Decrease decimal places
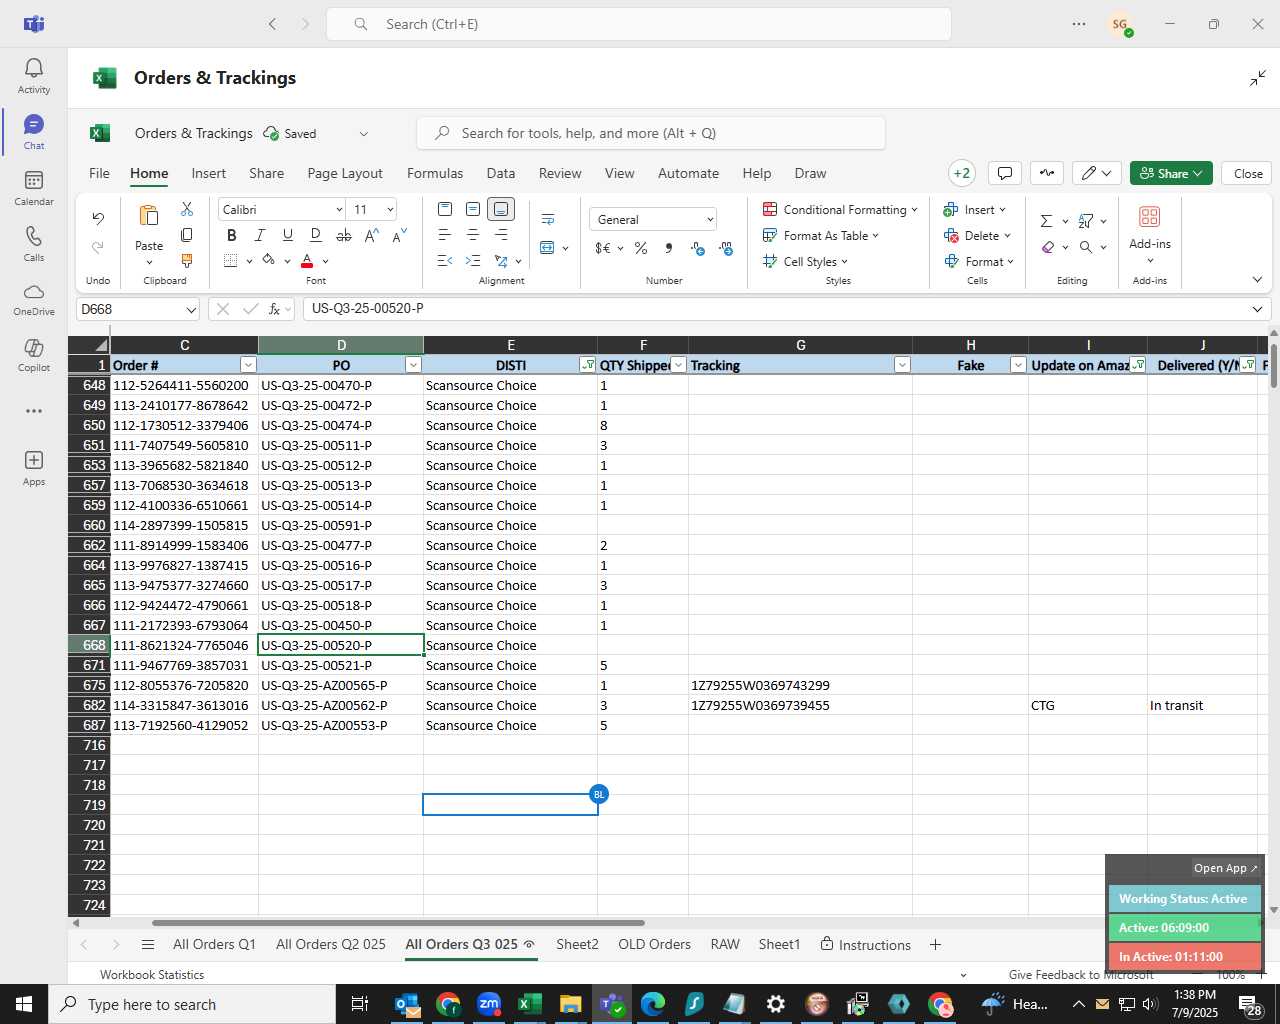 pos(726,248)
